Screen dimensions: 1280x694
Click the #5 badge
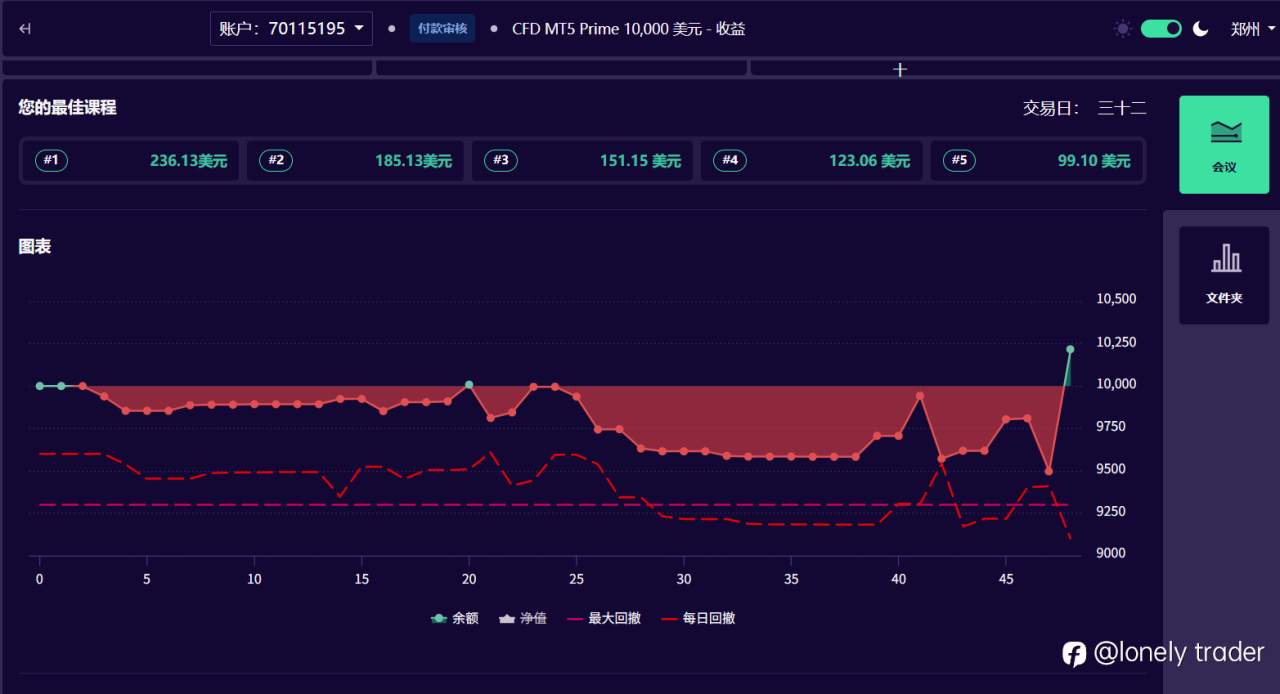point(959,160)
